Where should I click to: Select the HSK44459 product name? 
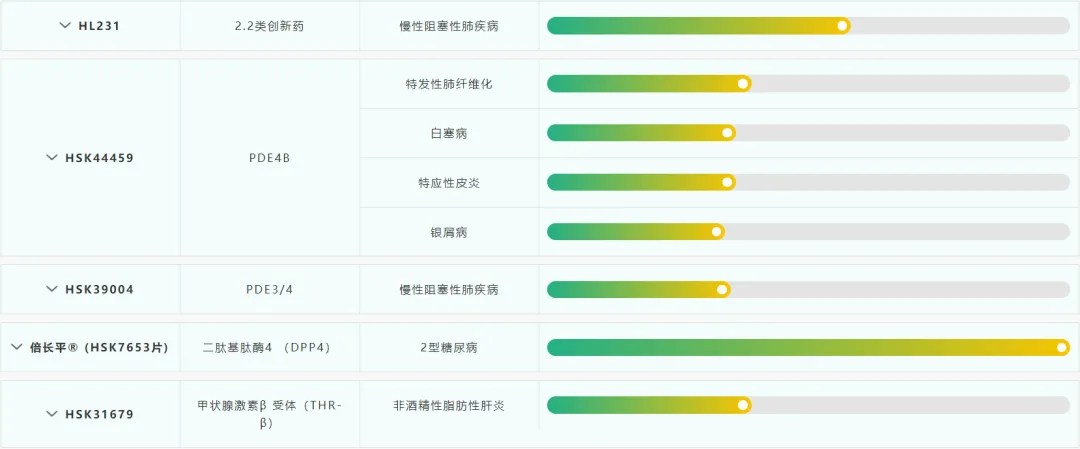point(99,158)
